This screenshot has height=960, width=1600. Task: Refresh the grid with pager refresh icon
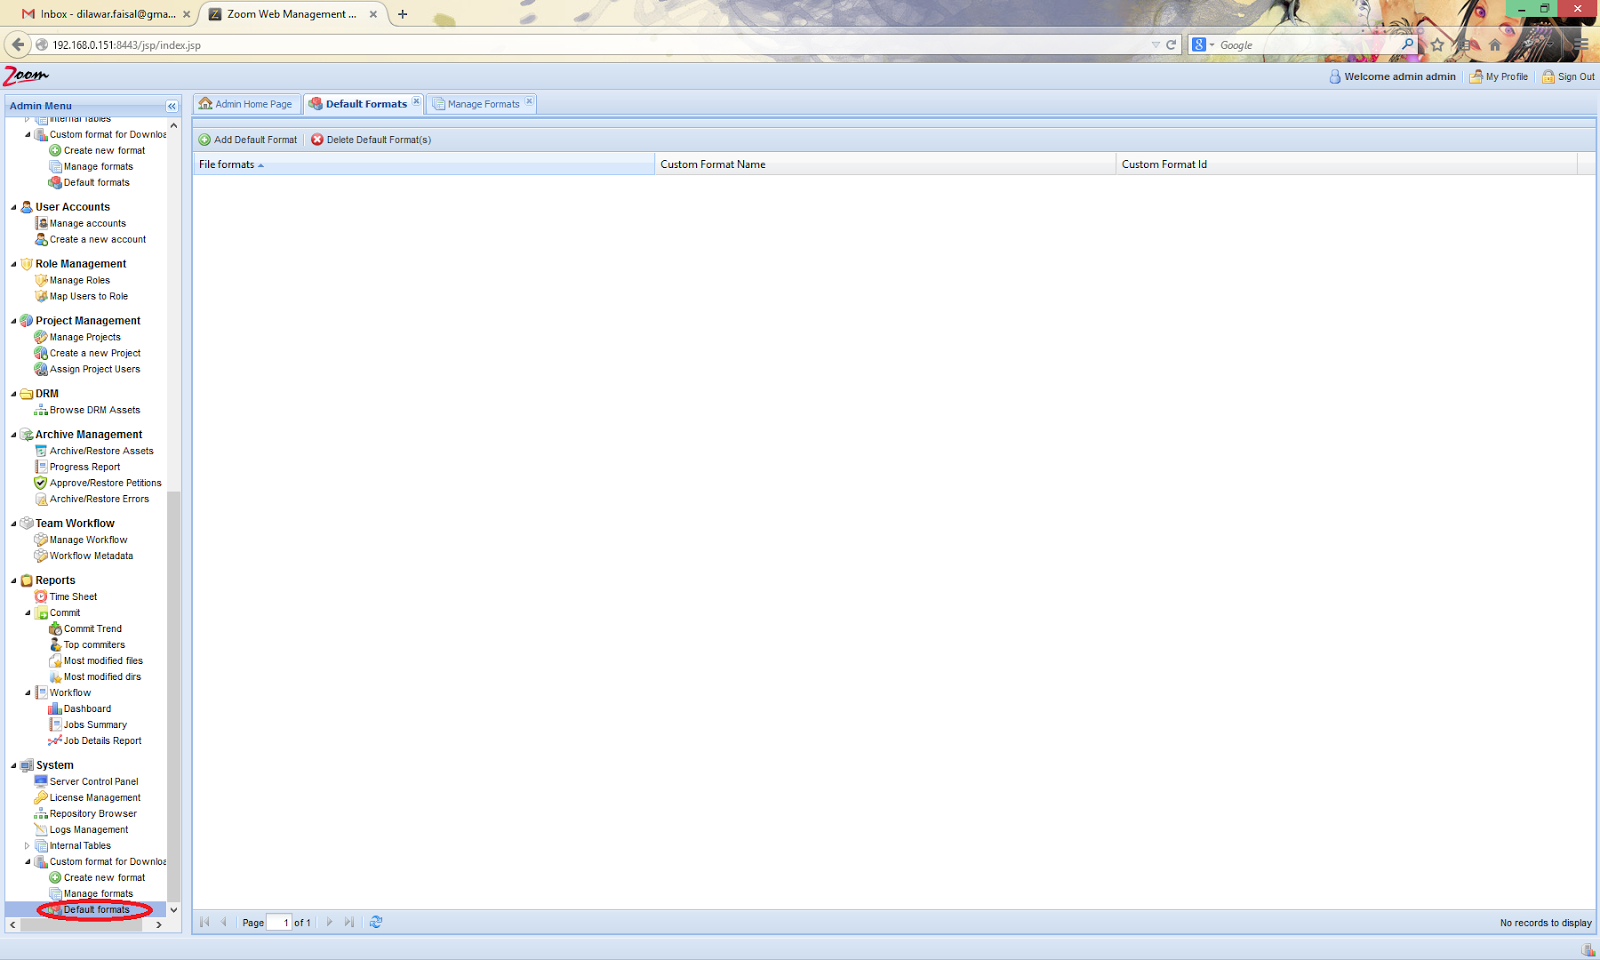[376, 922]
